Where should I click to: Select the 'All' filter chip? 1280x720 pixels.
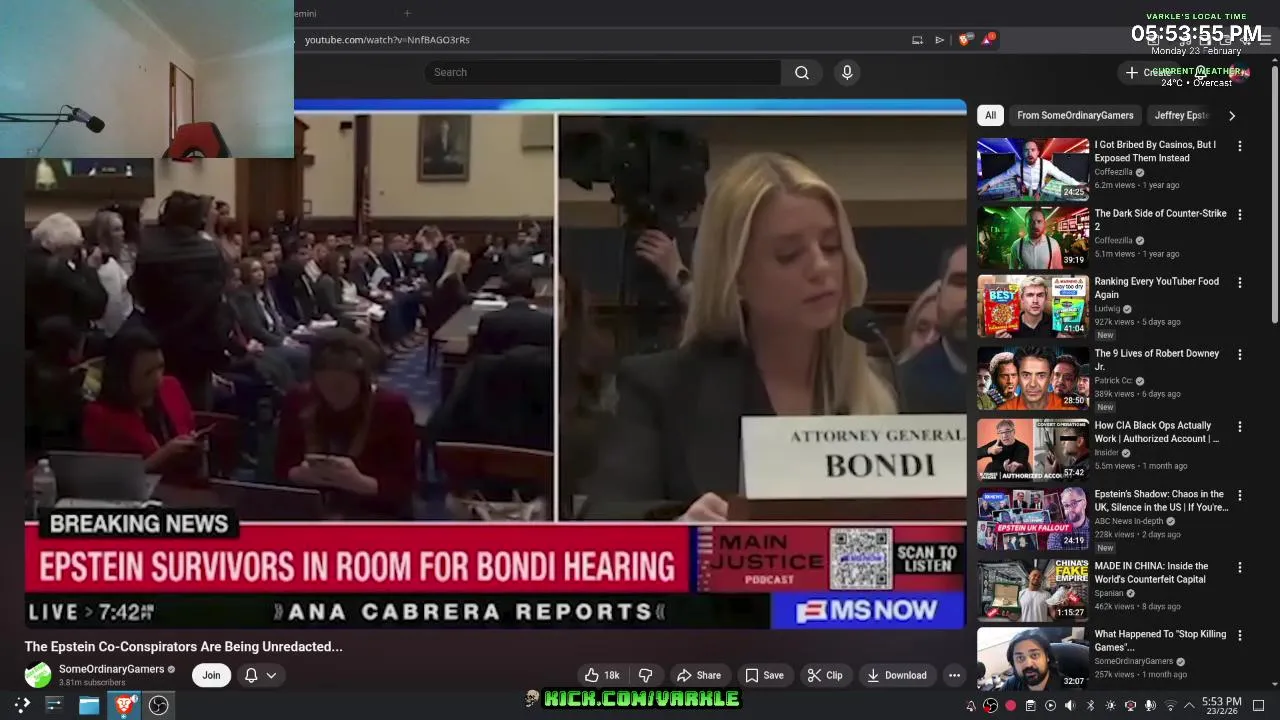click(990, 115)
